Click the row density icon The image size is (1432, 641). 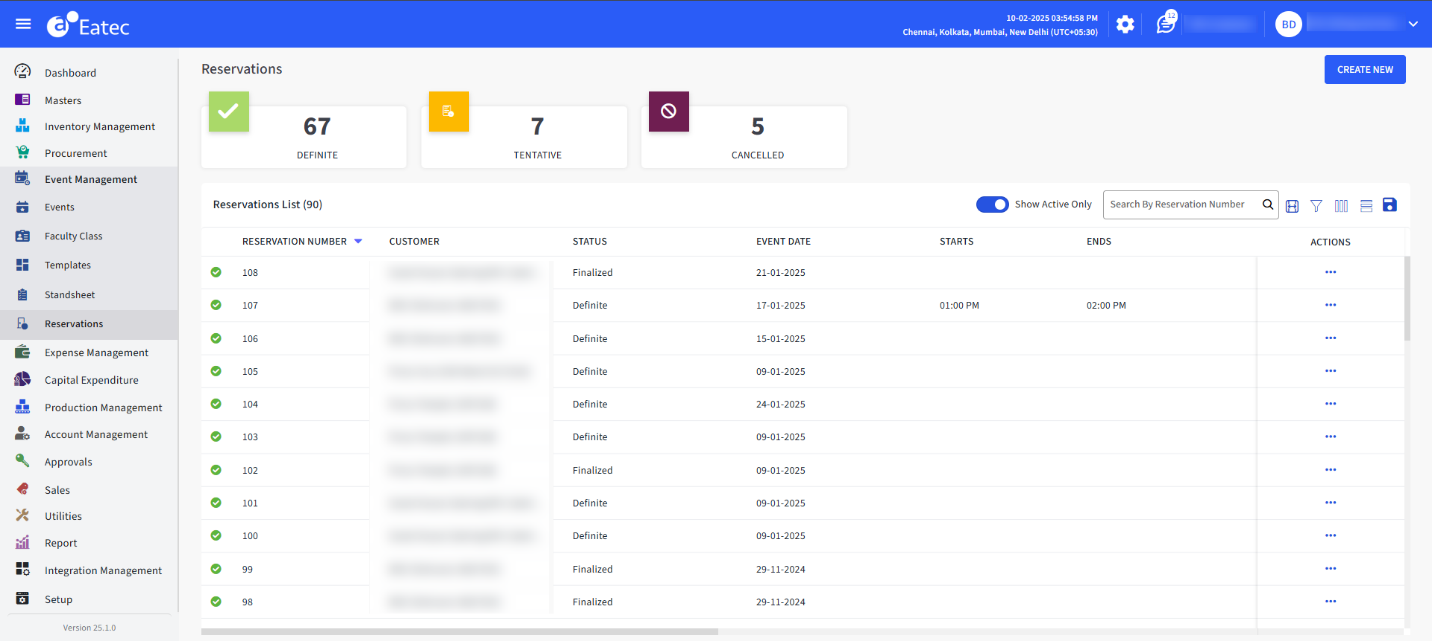[x=1365, y=205]
